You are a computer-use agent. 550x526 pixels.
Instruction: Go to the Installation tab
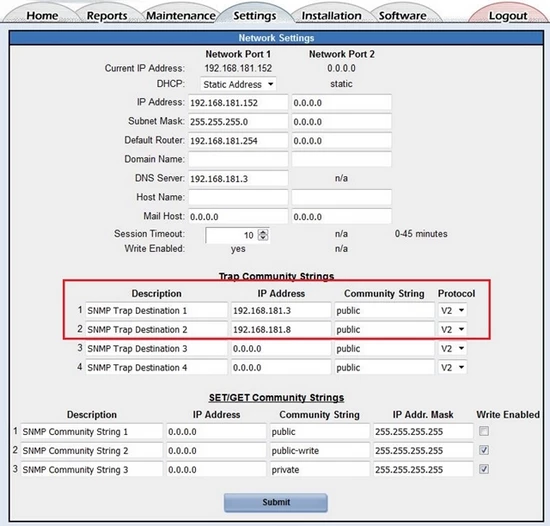pos(331,16)
